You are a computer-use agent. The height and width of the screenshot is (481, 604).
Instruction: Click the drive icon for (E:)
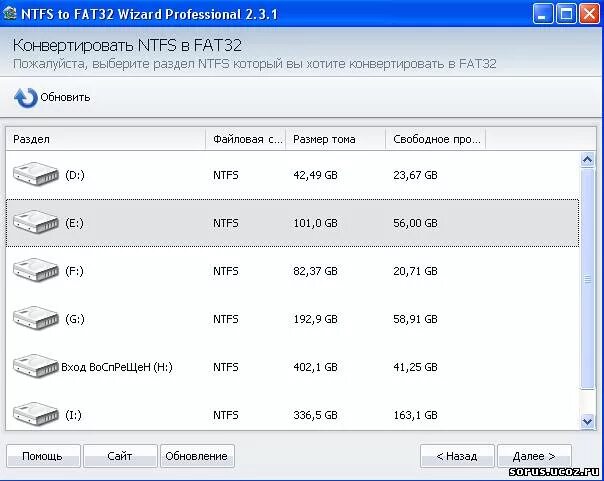35,222
